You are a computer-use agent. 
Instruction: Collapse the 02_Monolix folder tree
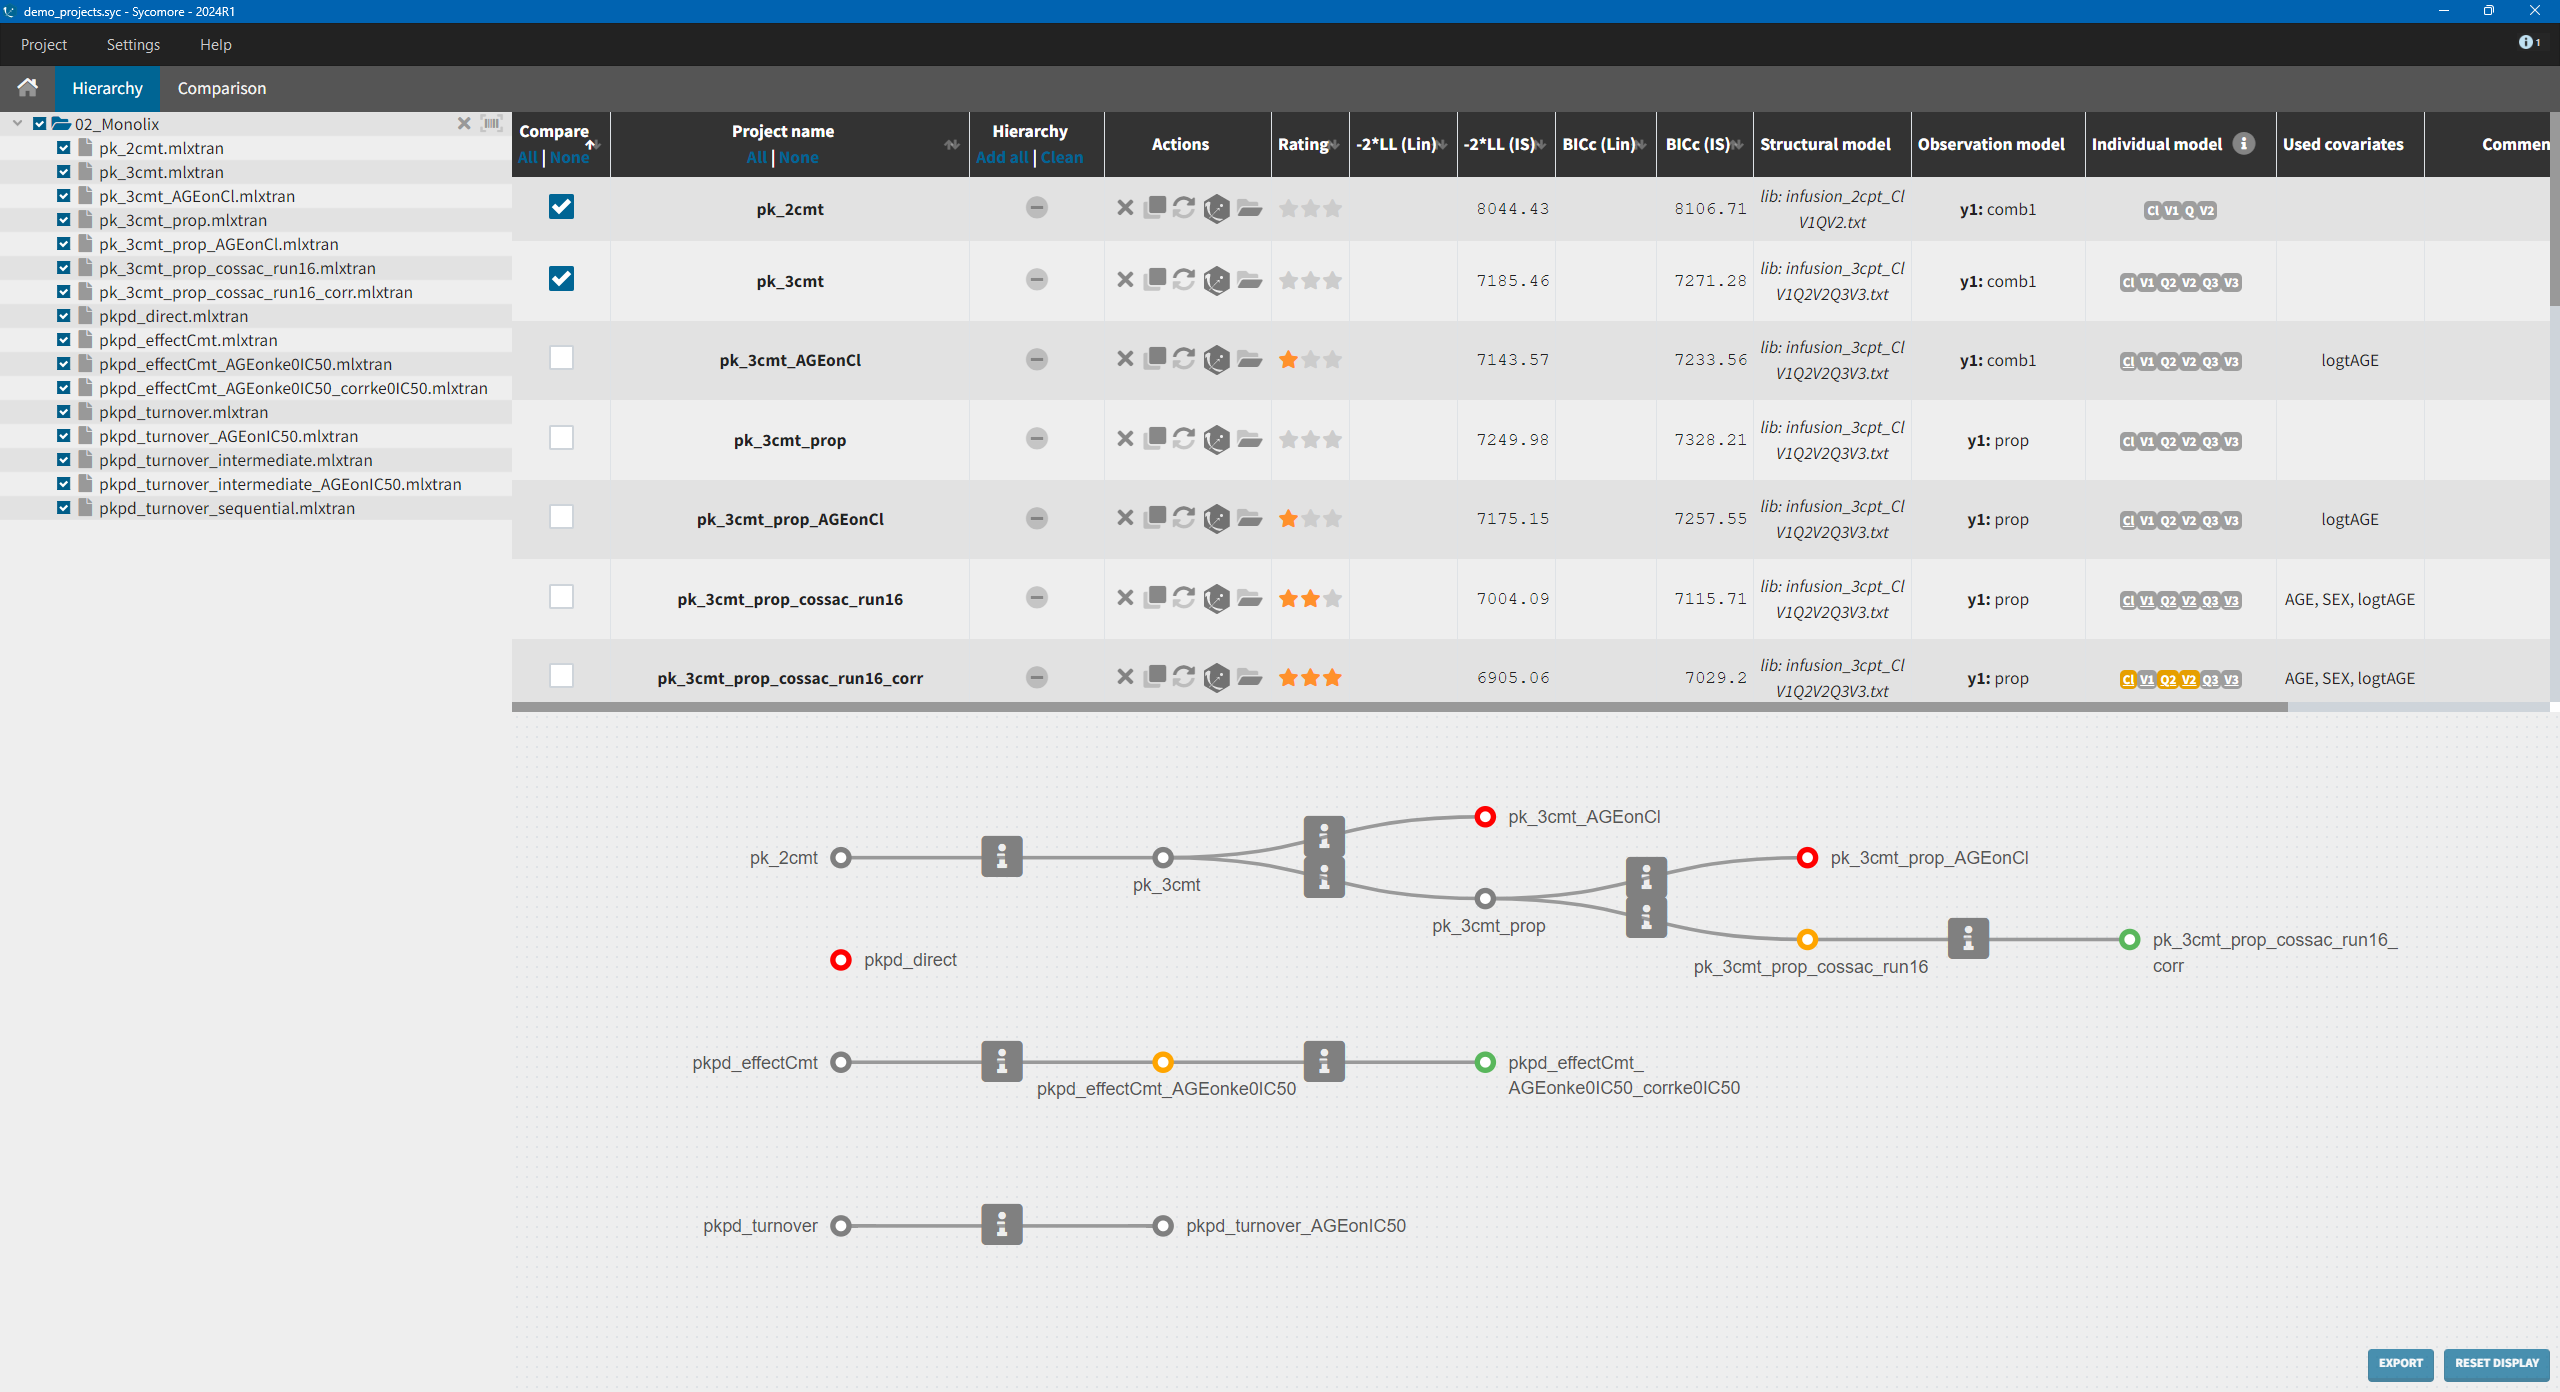(x=18, y=124)
